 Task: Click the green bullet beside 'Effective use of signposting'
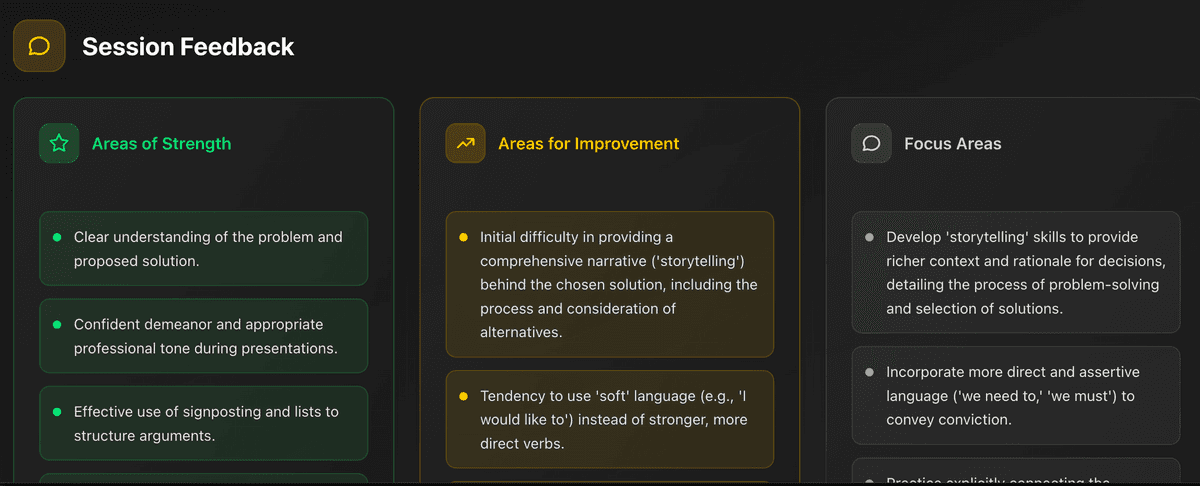click(57, 411)
